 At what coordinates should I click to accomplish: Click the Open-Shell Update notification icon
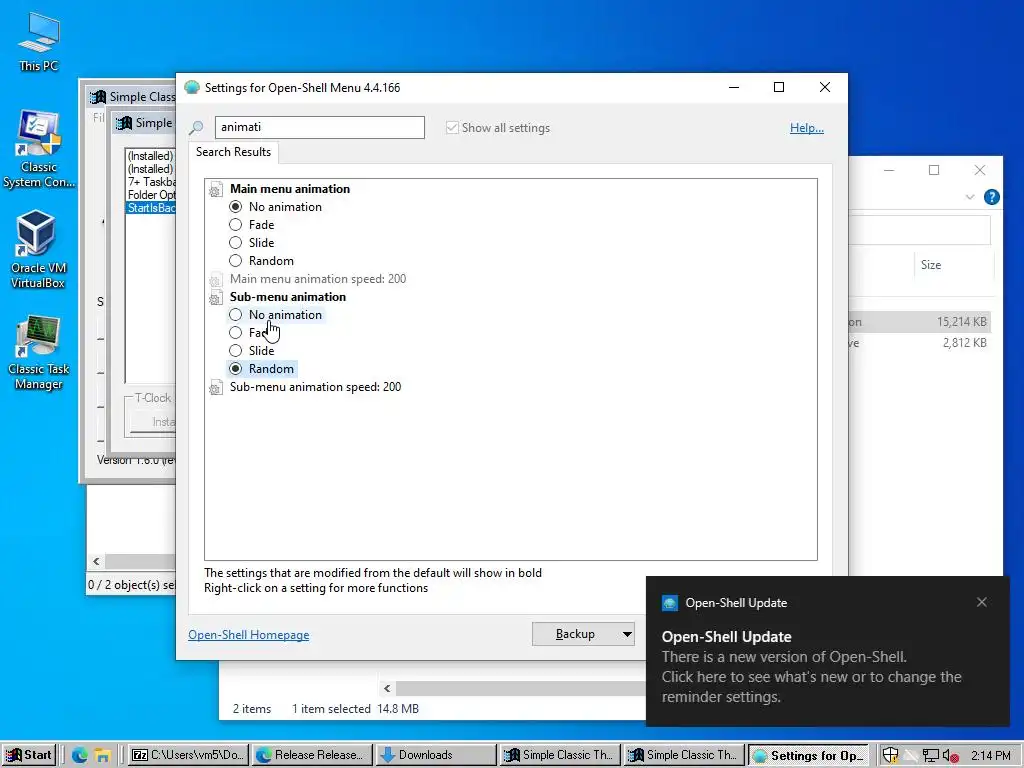[669, 603]
